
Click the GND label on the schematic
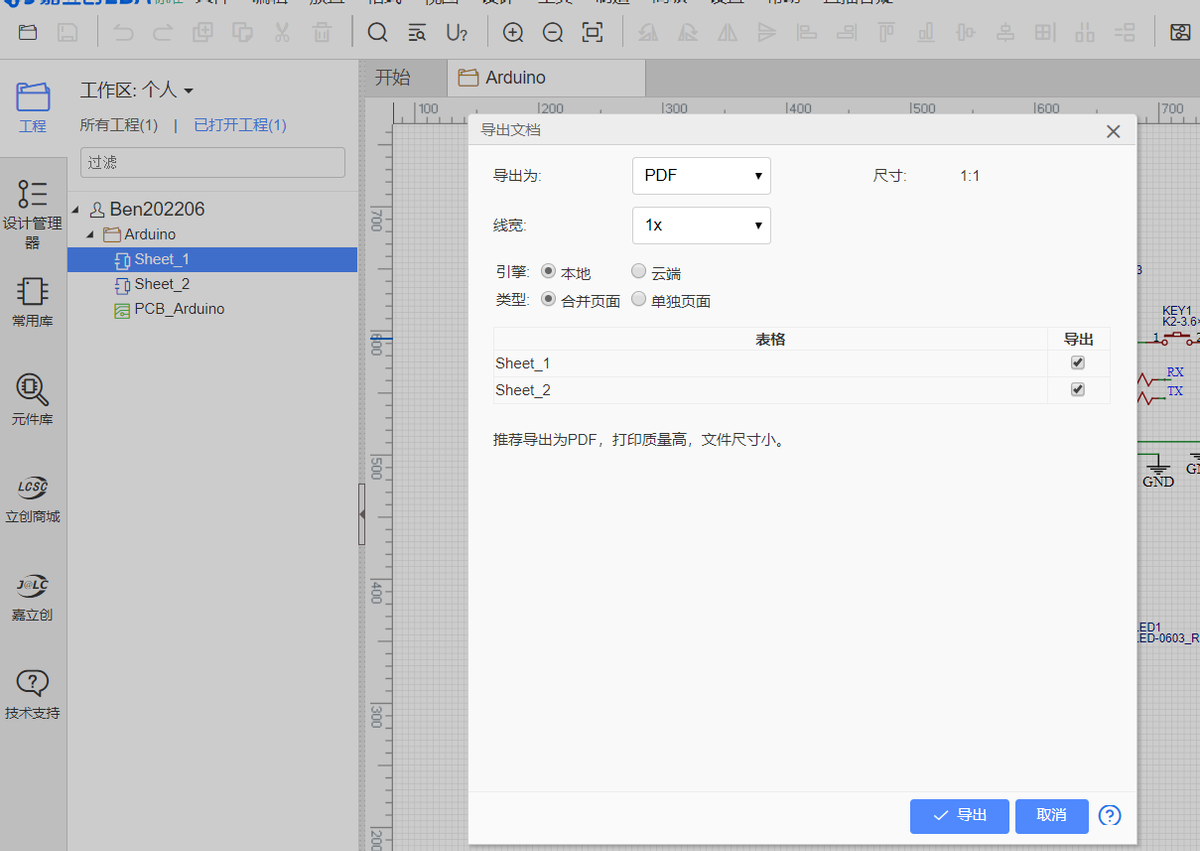click(1158, 481)
